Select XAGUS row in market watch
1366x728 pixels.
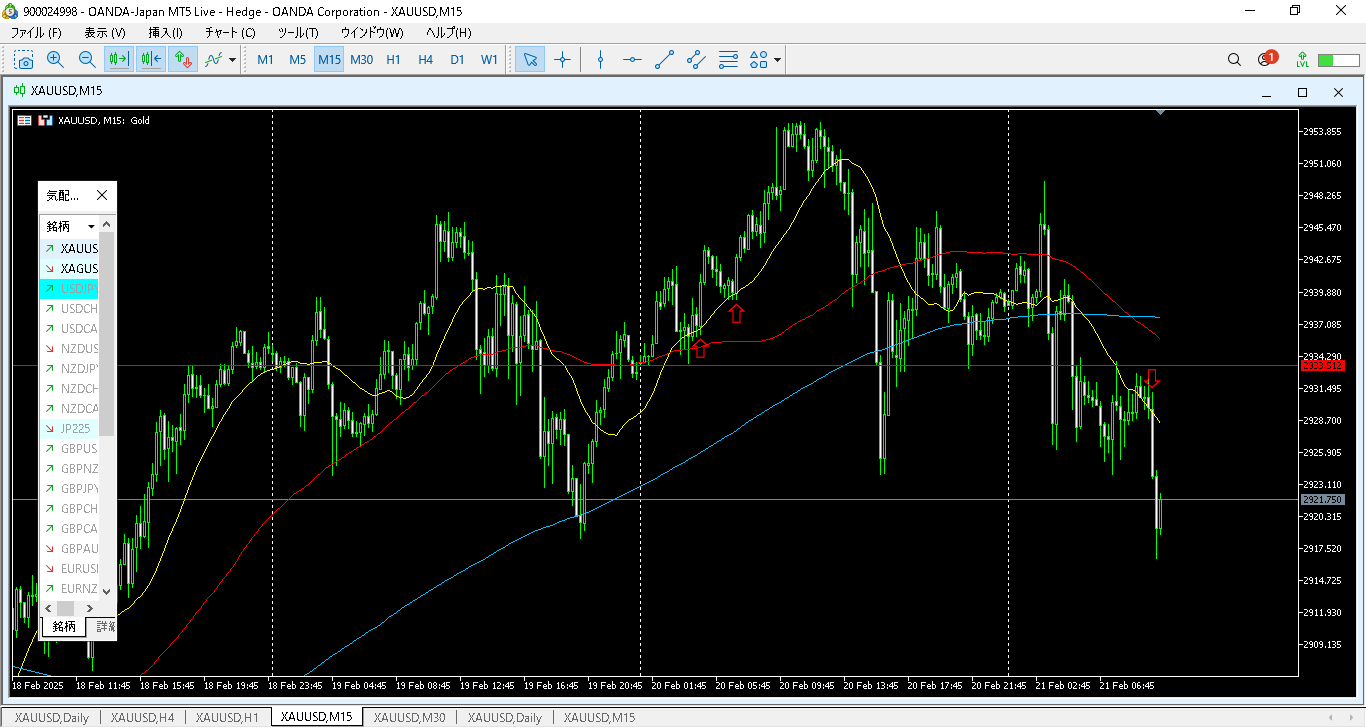point(70,268)
